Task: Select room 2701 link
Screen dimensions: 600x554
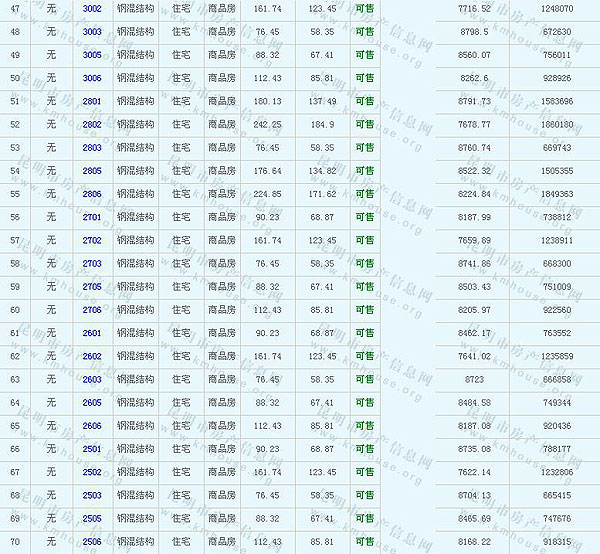Action: point(92,217)
